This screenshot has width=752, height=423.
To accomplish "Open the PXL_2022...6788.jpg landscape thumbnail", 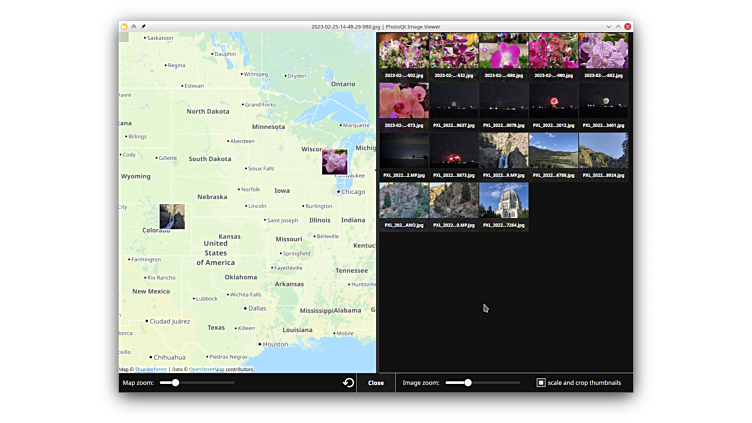I will [553, 151].
